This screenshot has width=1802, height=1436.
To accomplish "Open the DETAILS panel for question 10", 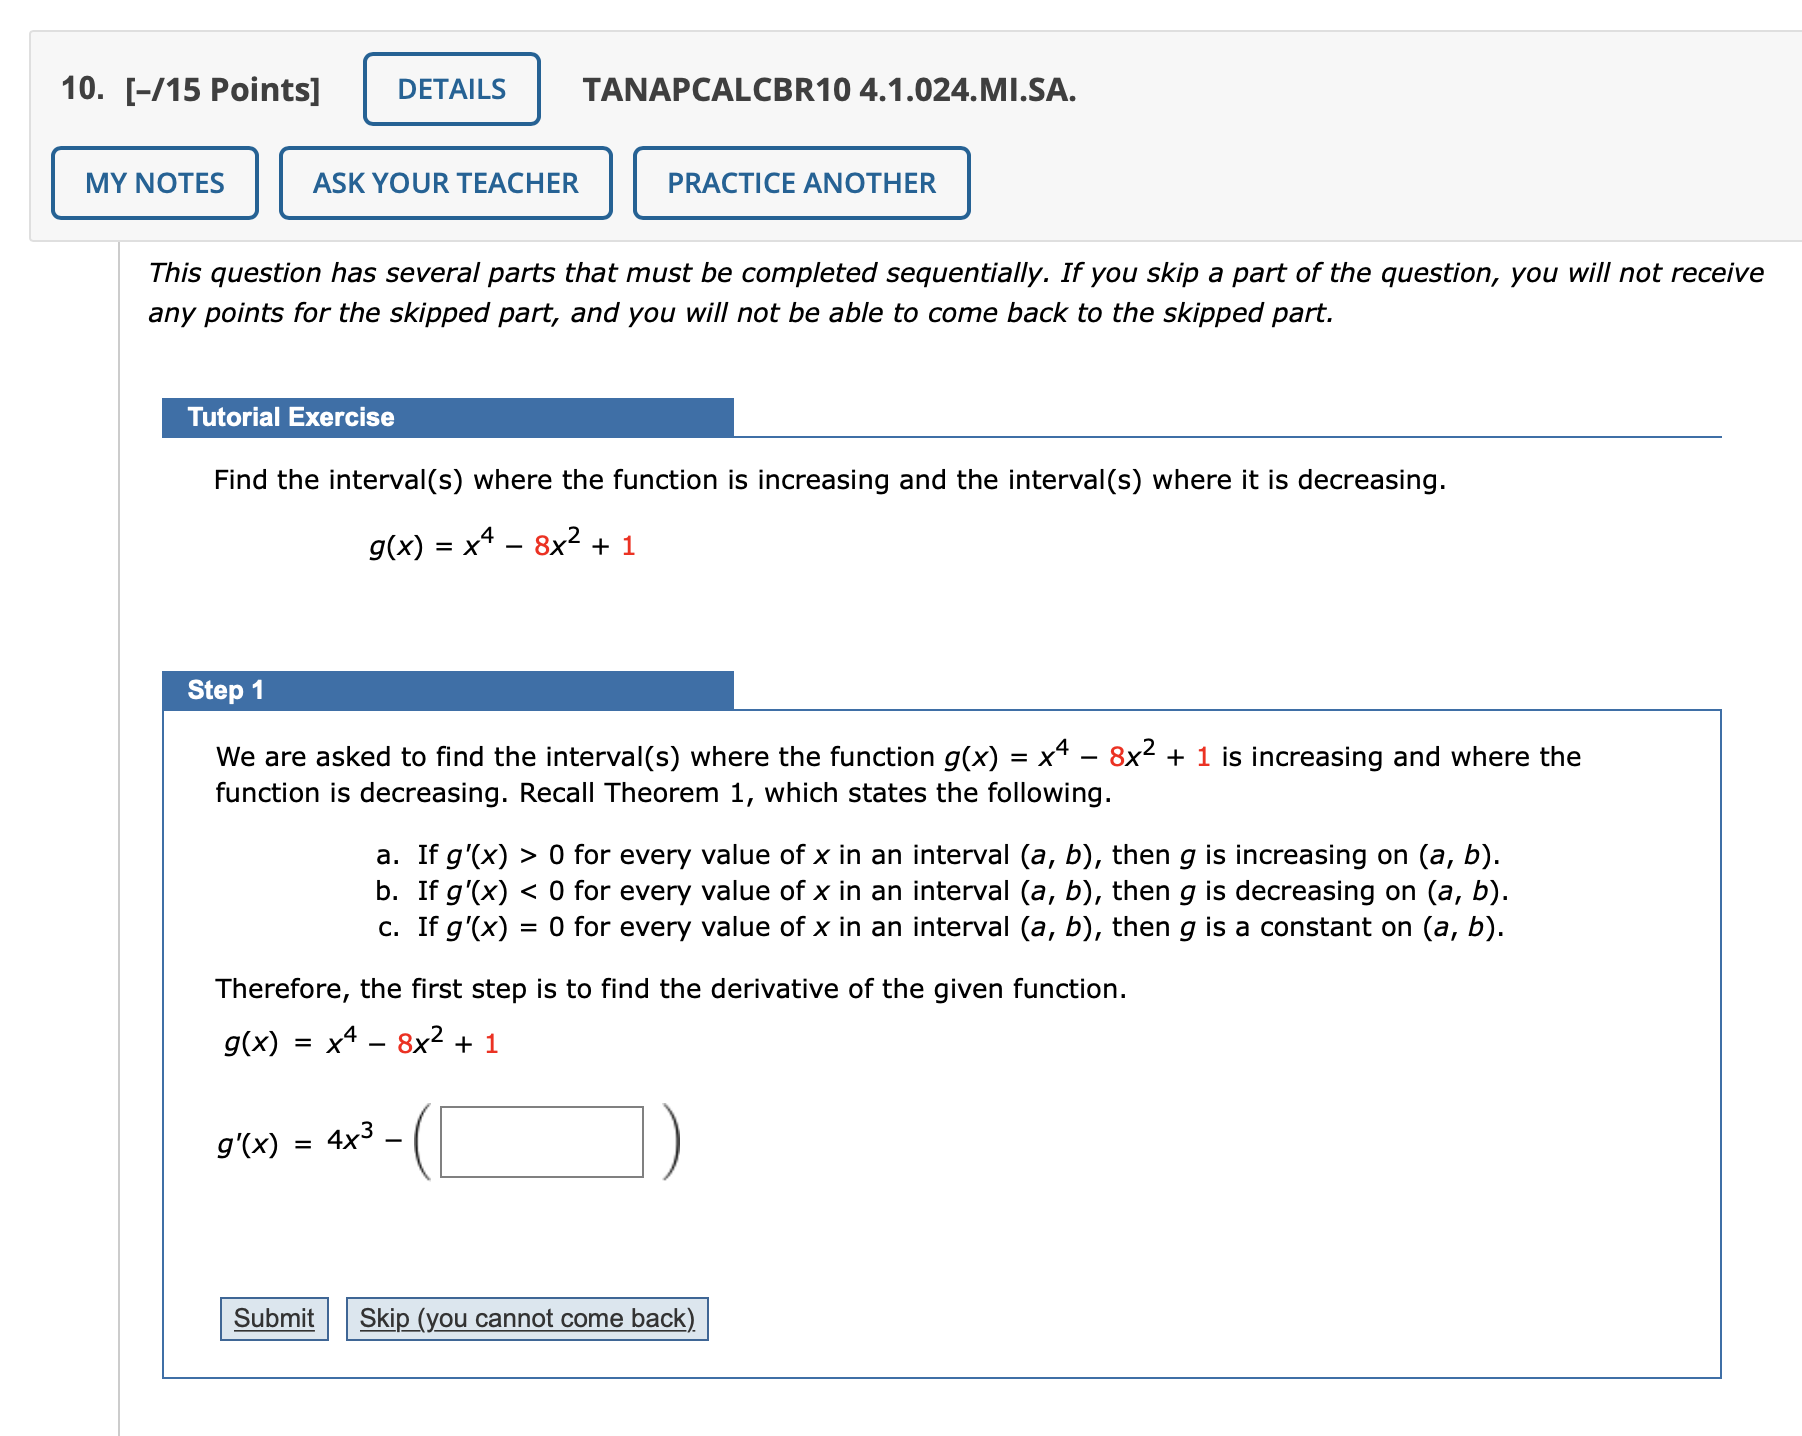I will [450, 89].
